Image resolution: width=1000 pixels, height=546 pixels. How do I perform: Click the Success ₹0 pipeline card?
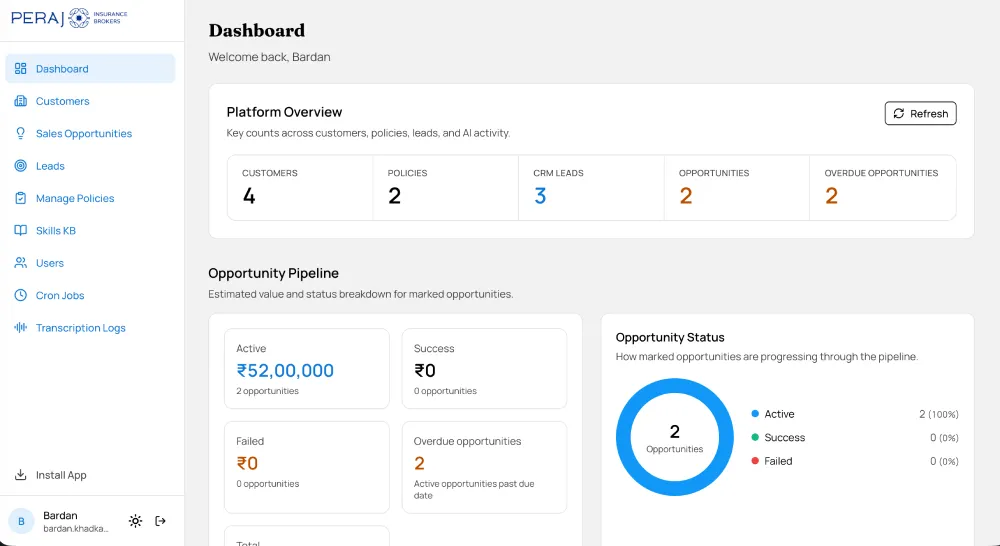click(x=484, y=369)
